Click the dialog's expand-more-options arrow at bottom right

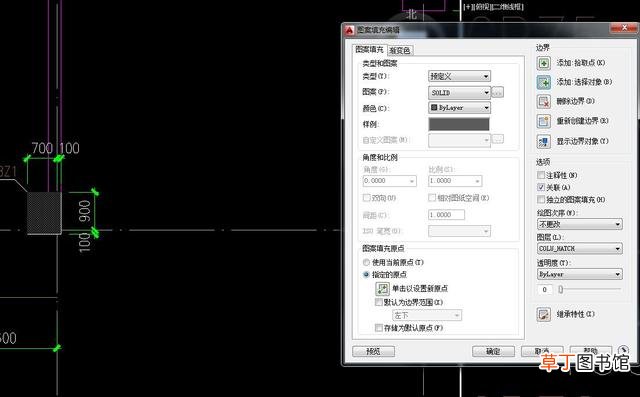[x=623, y=350]
